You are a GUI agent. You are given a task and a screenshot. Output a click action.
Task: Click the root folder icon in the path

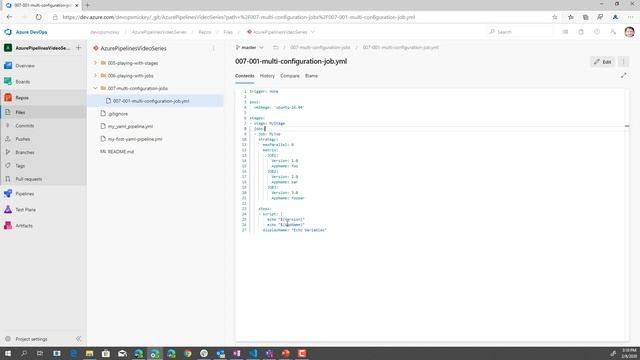[276, 47]
